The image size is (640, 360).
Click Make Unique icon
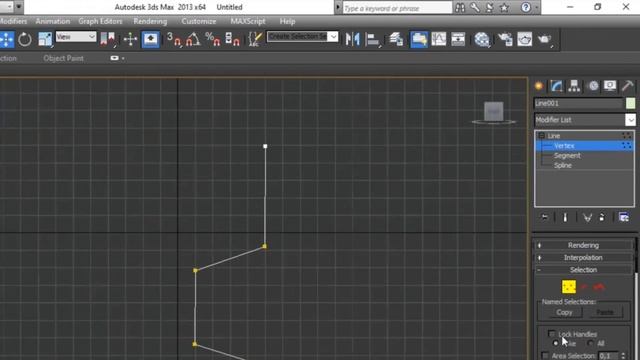click(x=587, y=218)
